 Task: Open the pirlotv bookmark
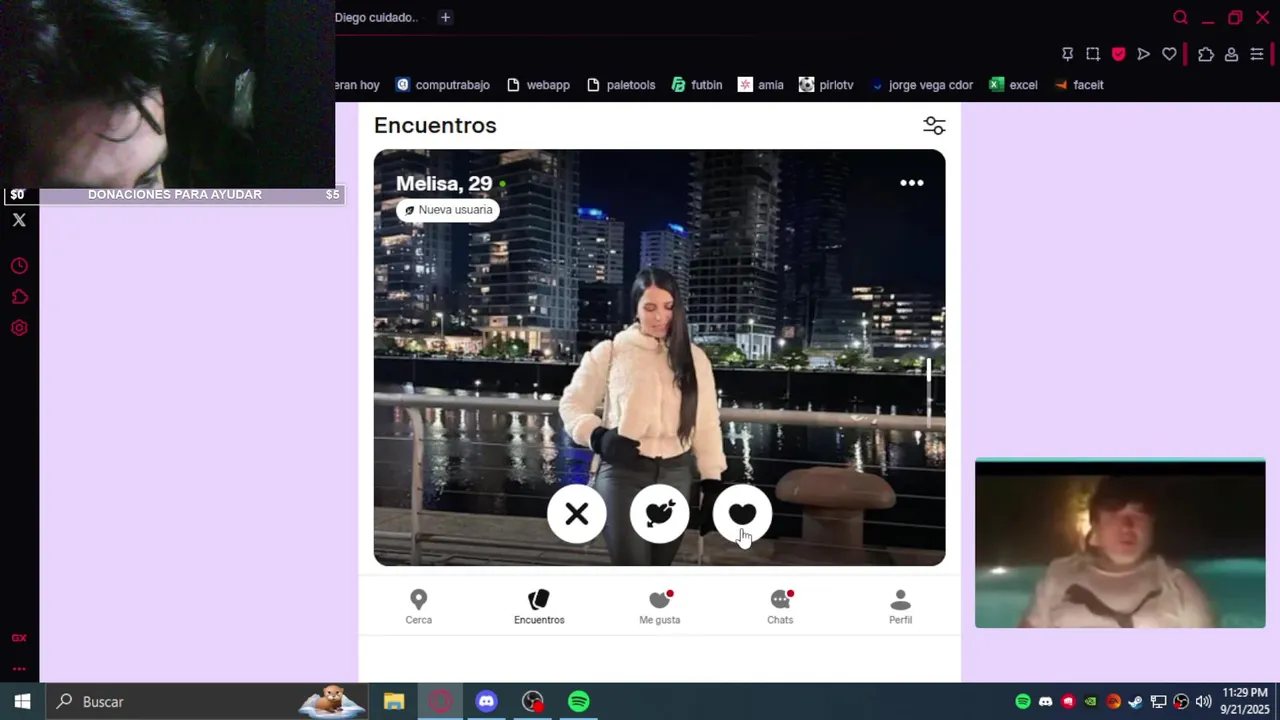(x=826, y=85)
